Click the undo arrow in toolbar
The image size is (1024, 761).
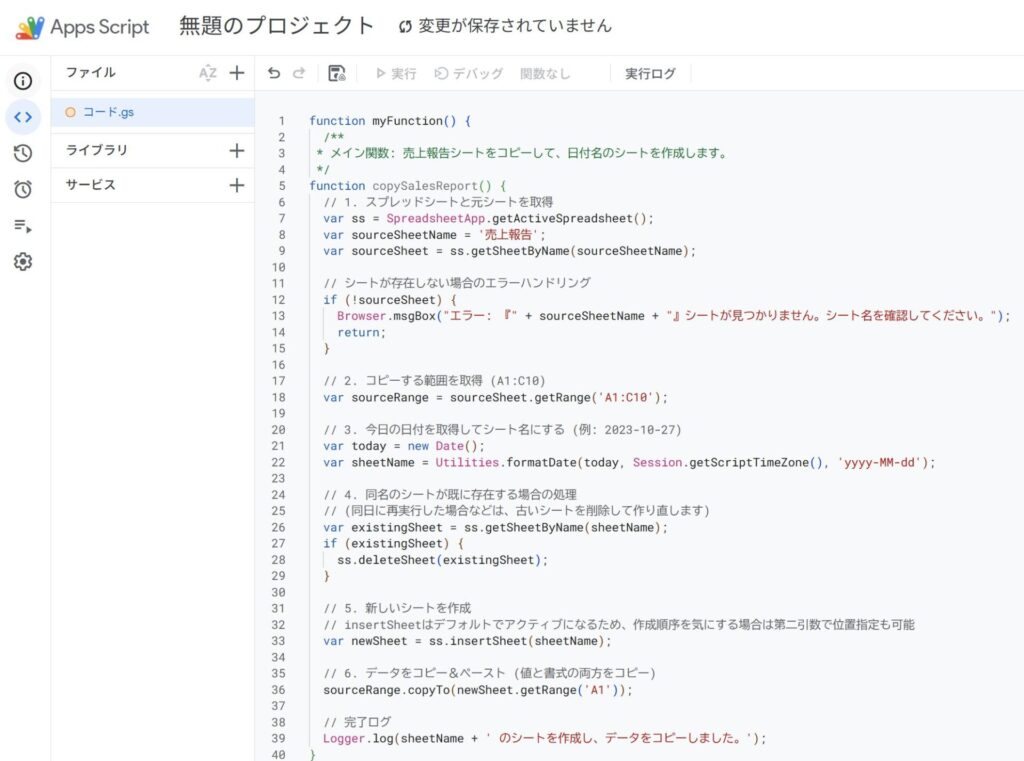coord(274,73)
